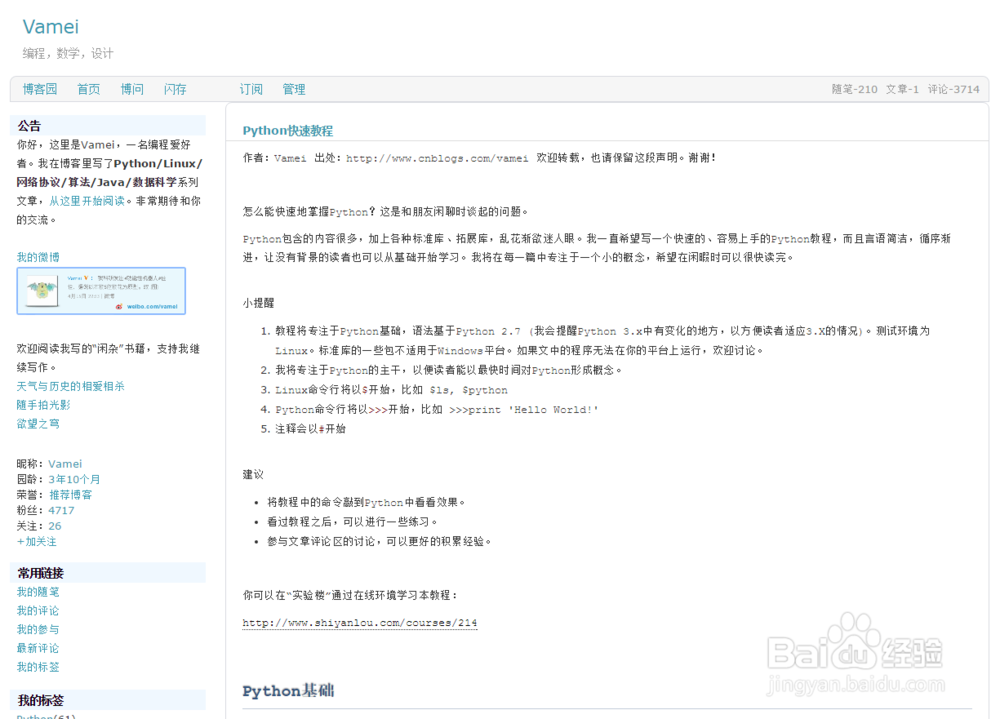Open 我的随笔 under 常用链接

point(38,592)
